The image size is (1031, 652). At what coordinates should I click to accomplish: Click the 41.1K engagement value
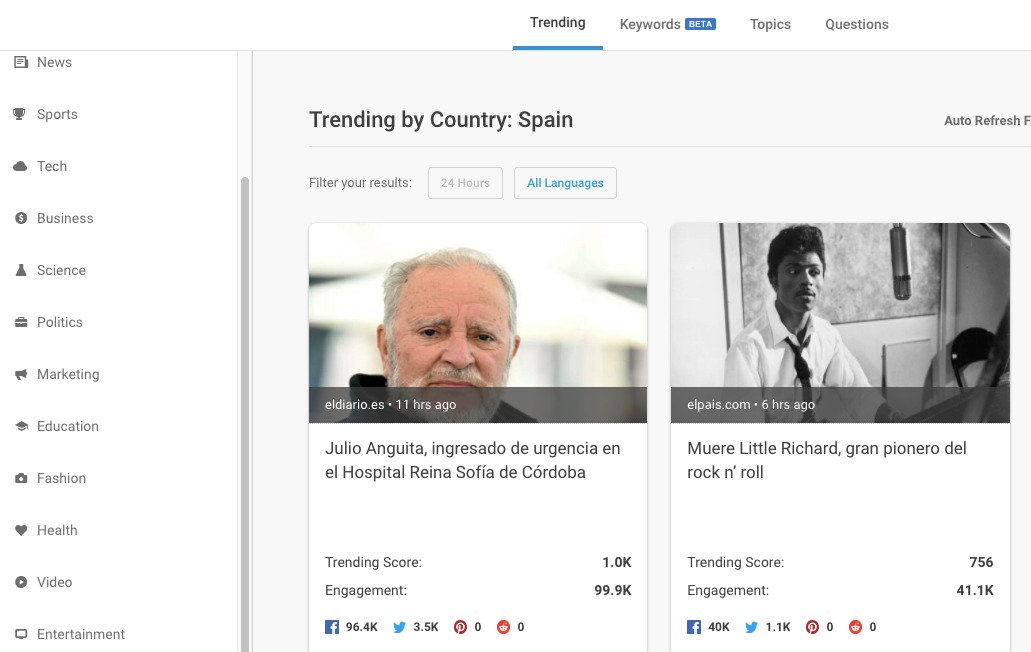pos(975,590)
